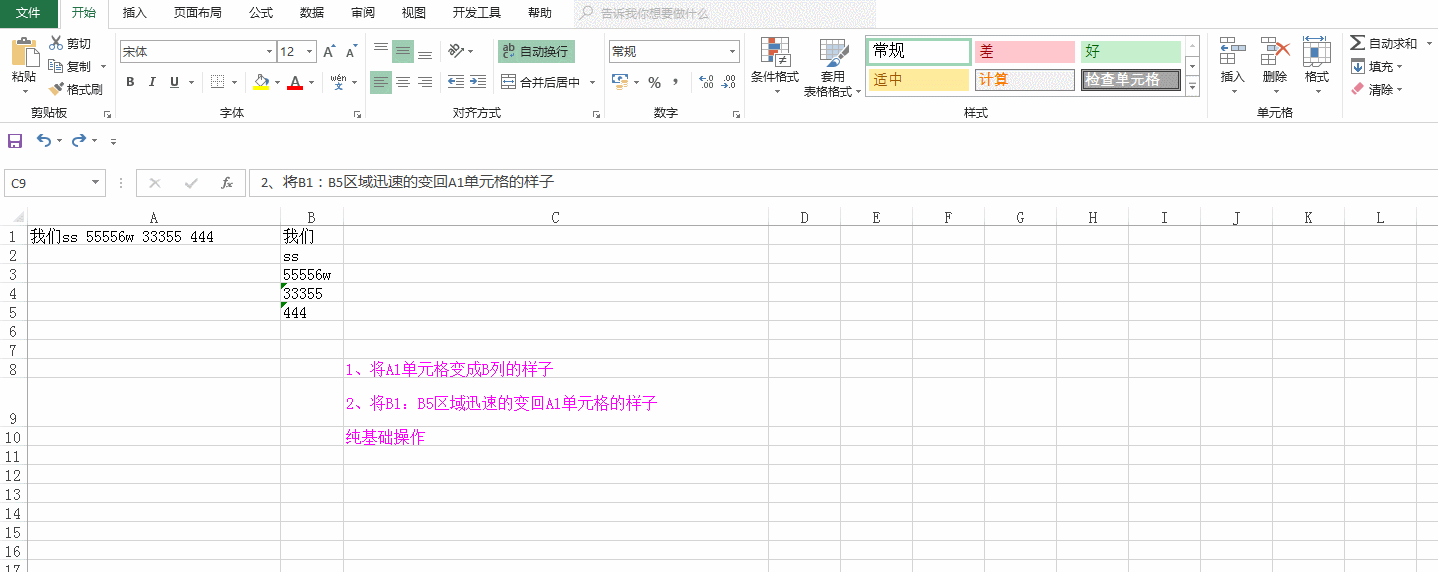
Task: Apply the 好 (Good) cell style
Action: (x=1130, y=52)
